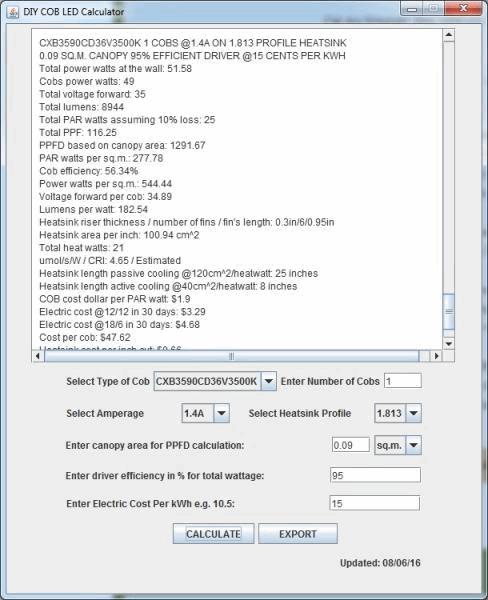Image resolution: width=488 pixels, height=600 pixels.
Task: Click 'Power watts per sq.m.: 544.44' line
Action: point(106,184)
